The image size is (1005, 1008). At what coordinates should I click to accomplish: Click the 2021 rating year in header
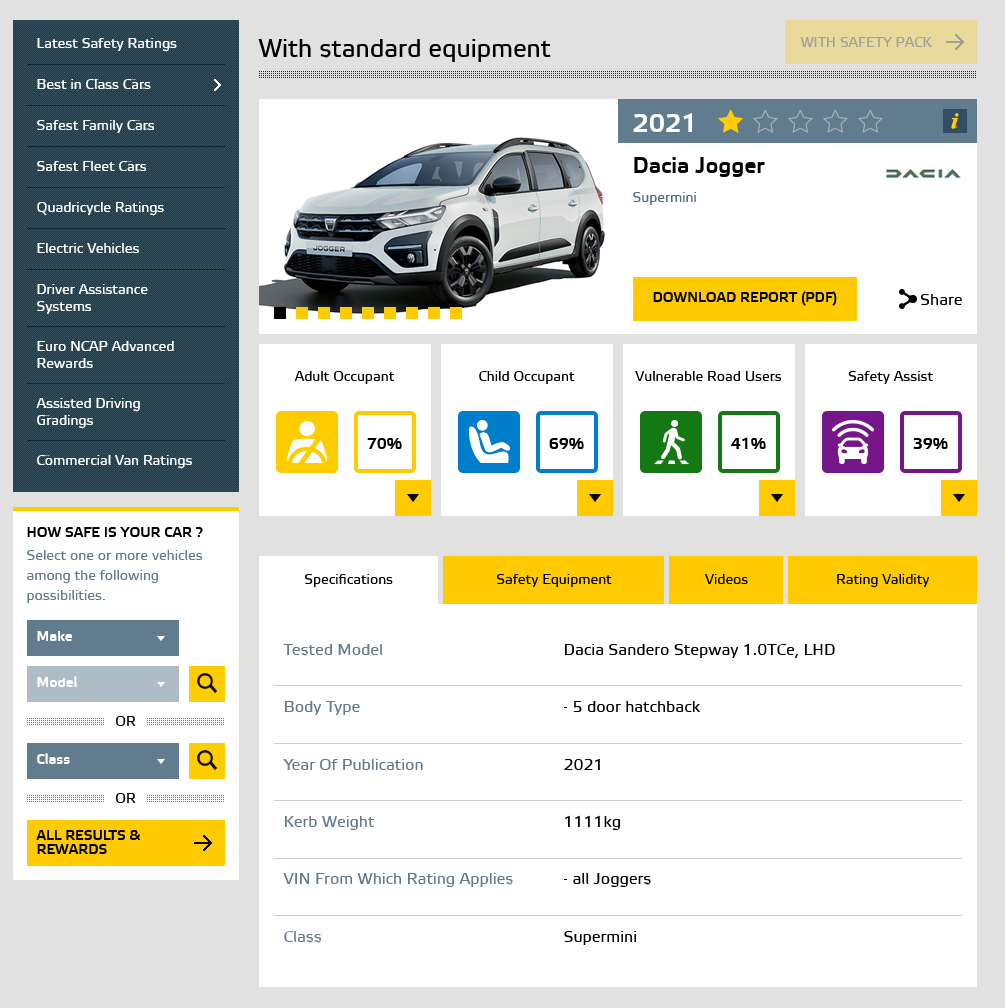click(x=664, y=123)
